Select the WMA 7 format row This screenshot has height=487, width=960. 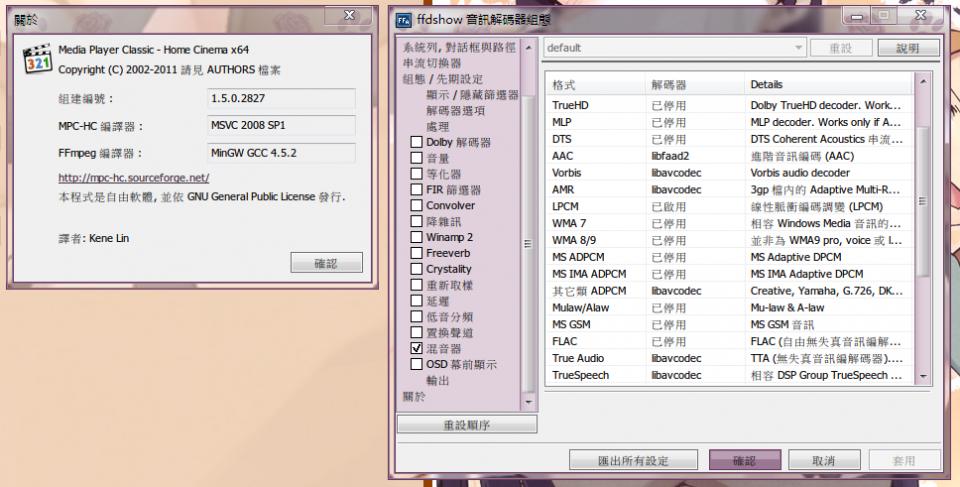click(730, 224)
